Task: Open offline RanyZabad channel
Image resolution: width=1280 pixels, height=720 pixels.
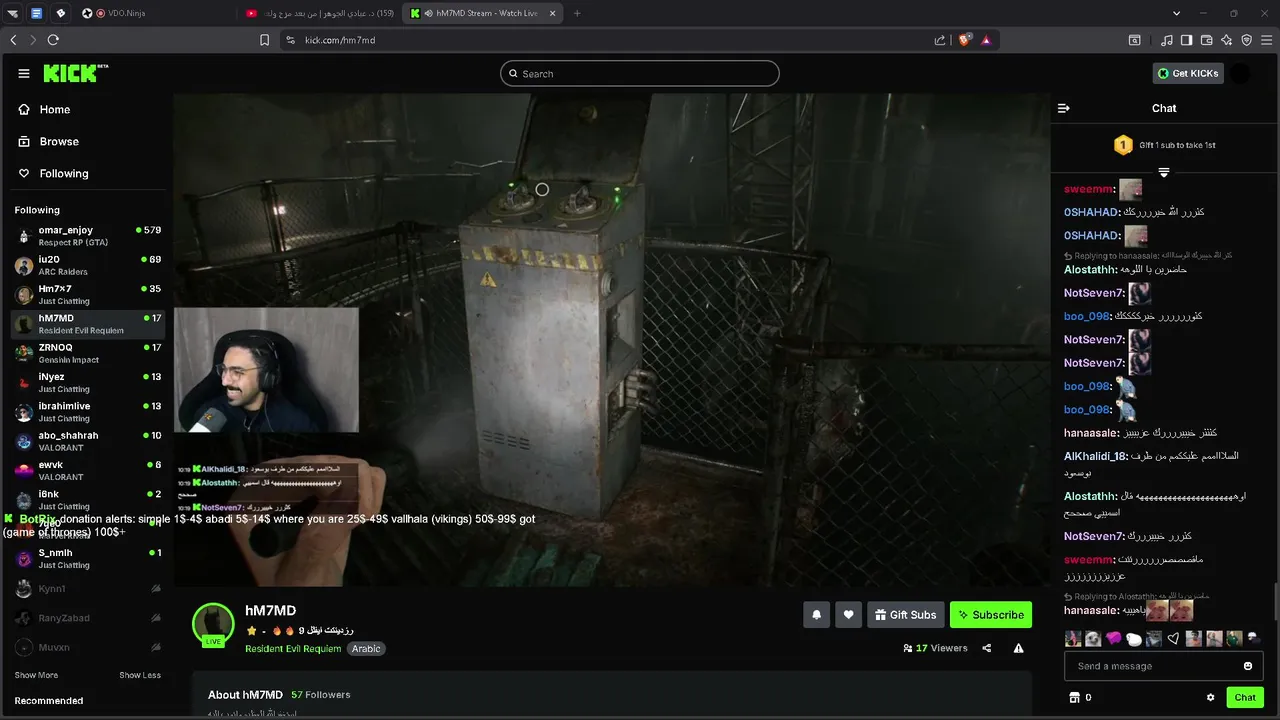Action: 88,618
